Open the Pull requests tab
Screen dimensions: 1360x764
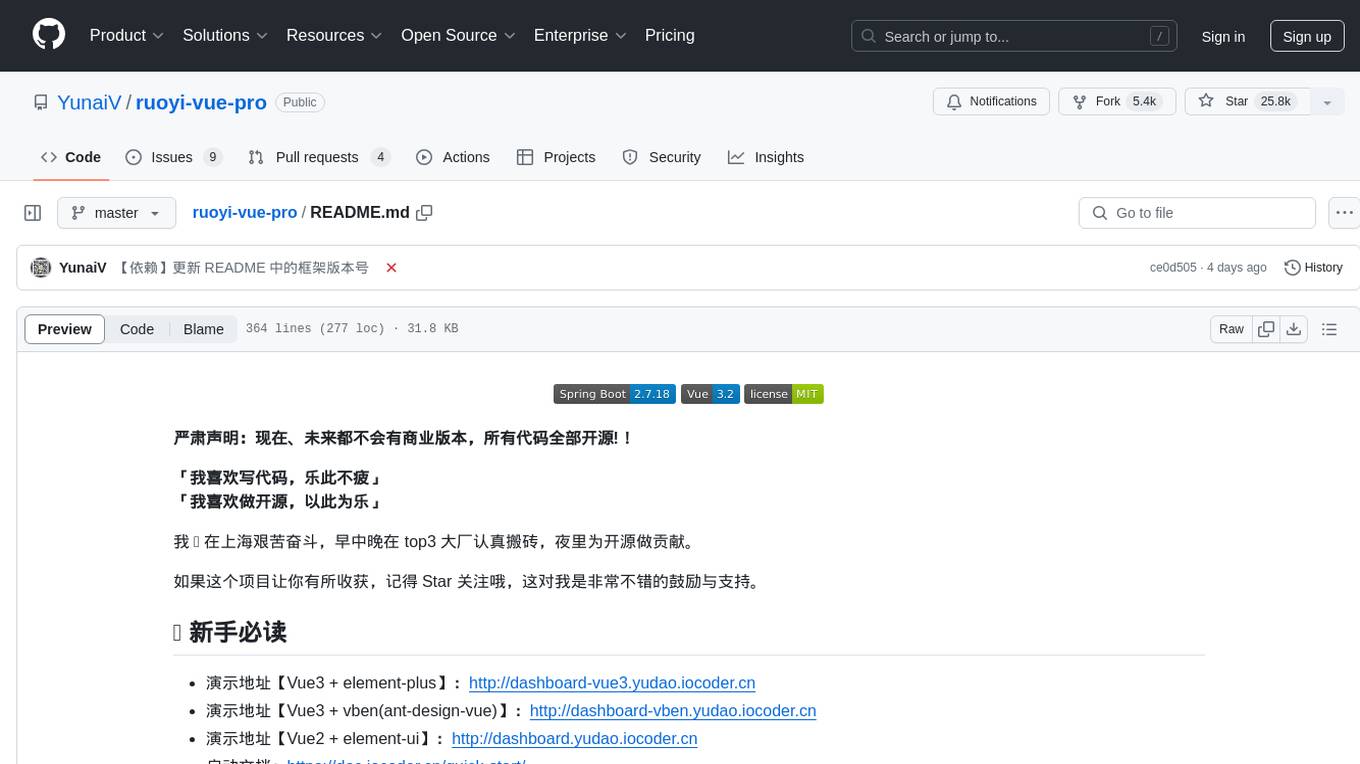(x=318, y=157)
